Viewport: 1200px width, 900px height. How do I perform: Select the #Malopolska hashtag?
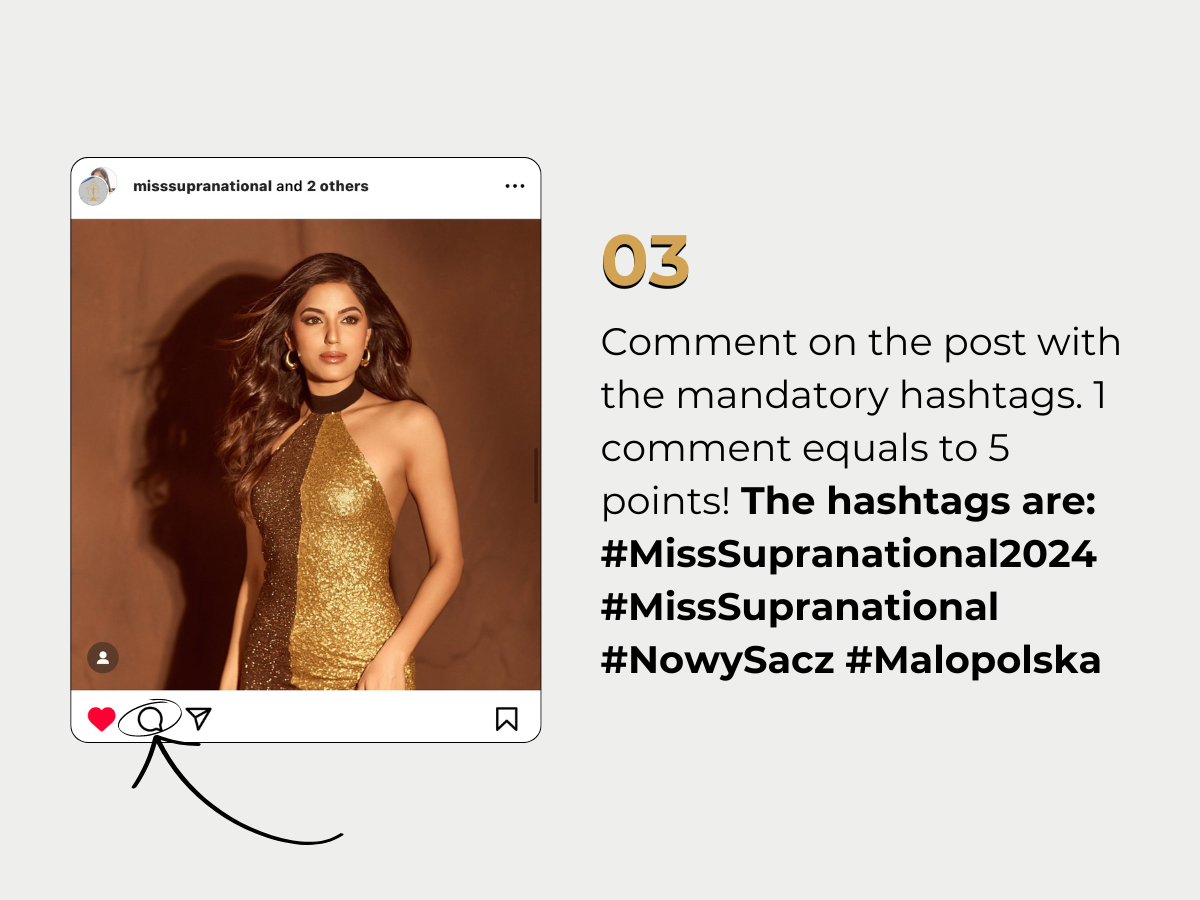click(973, 660)
